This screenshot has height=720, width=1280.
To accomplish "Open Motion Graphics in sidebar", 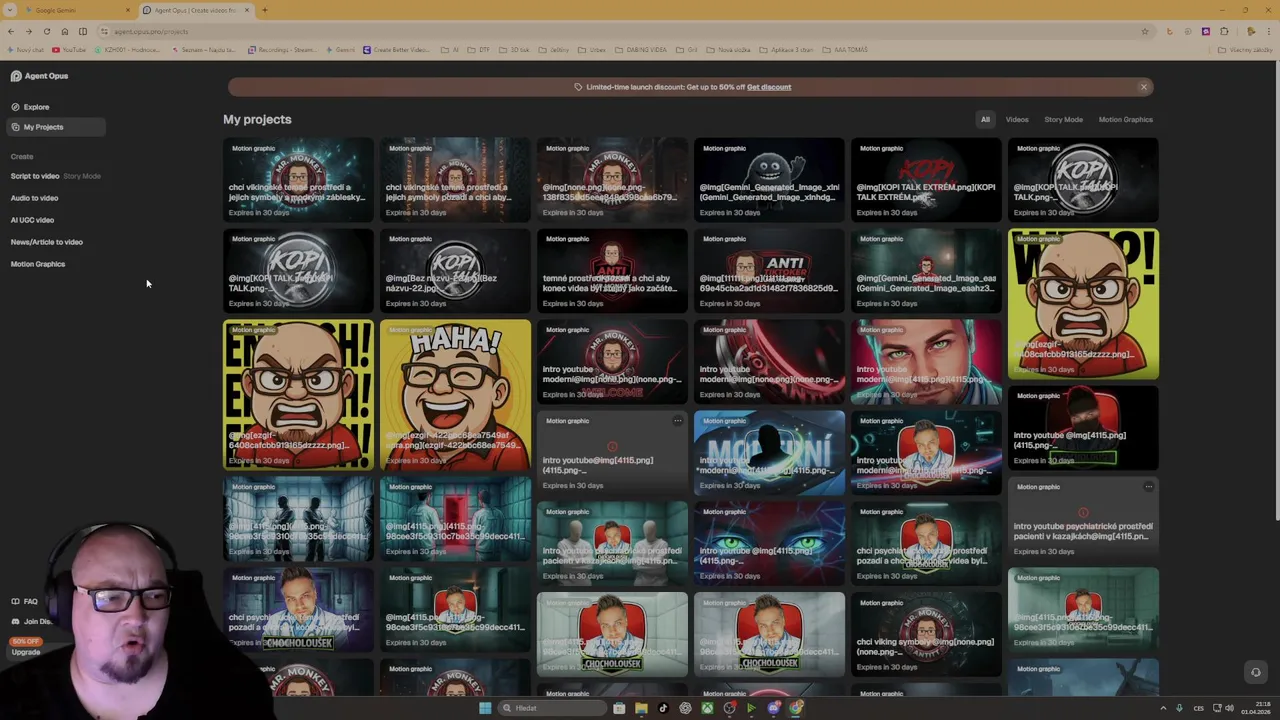I will click(37, 264).
